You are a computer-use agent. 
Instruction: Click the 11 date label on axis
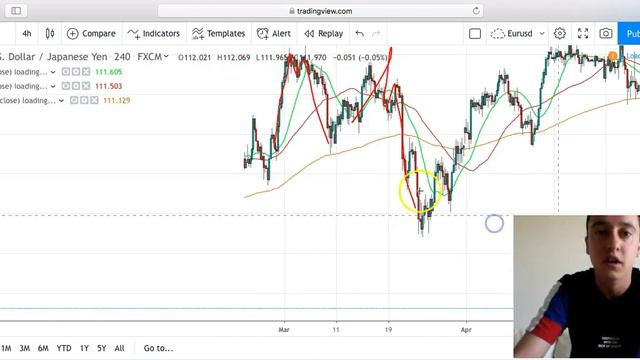[x=336, y=330]
